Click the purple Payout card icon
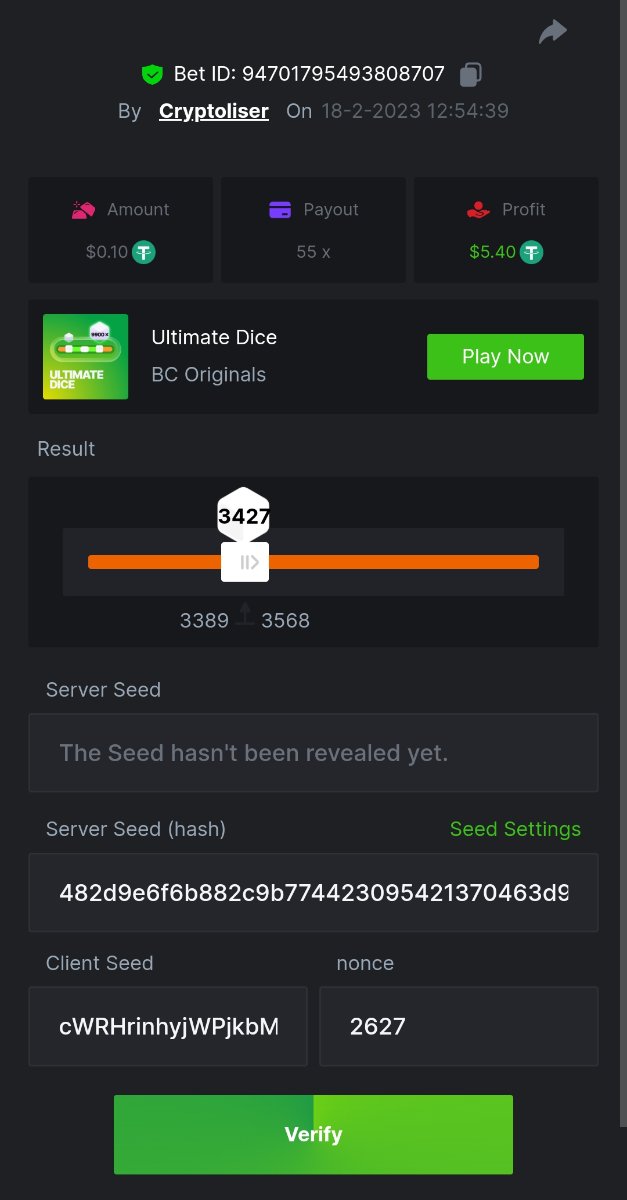This screenshot has height=1200, width=627. tap(280, 210)
